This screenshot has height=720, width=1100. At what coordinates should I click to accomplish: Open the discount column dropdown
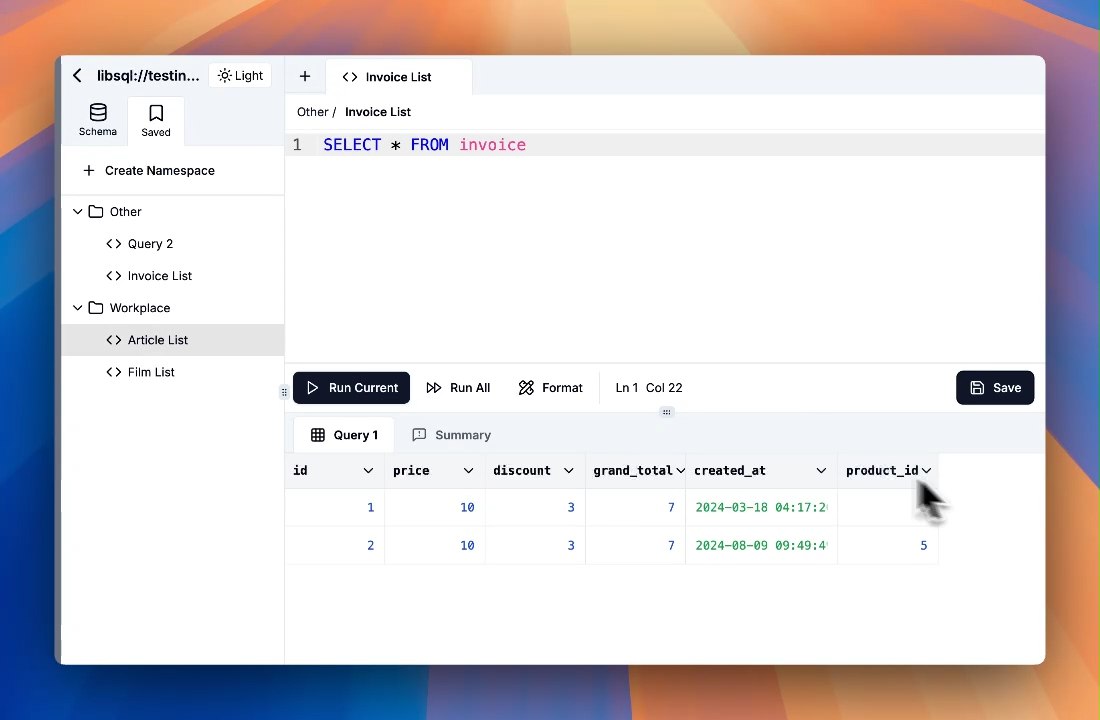pyautogui.click(x=569, y=470)
